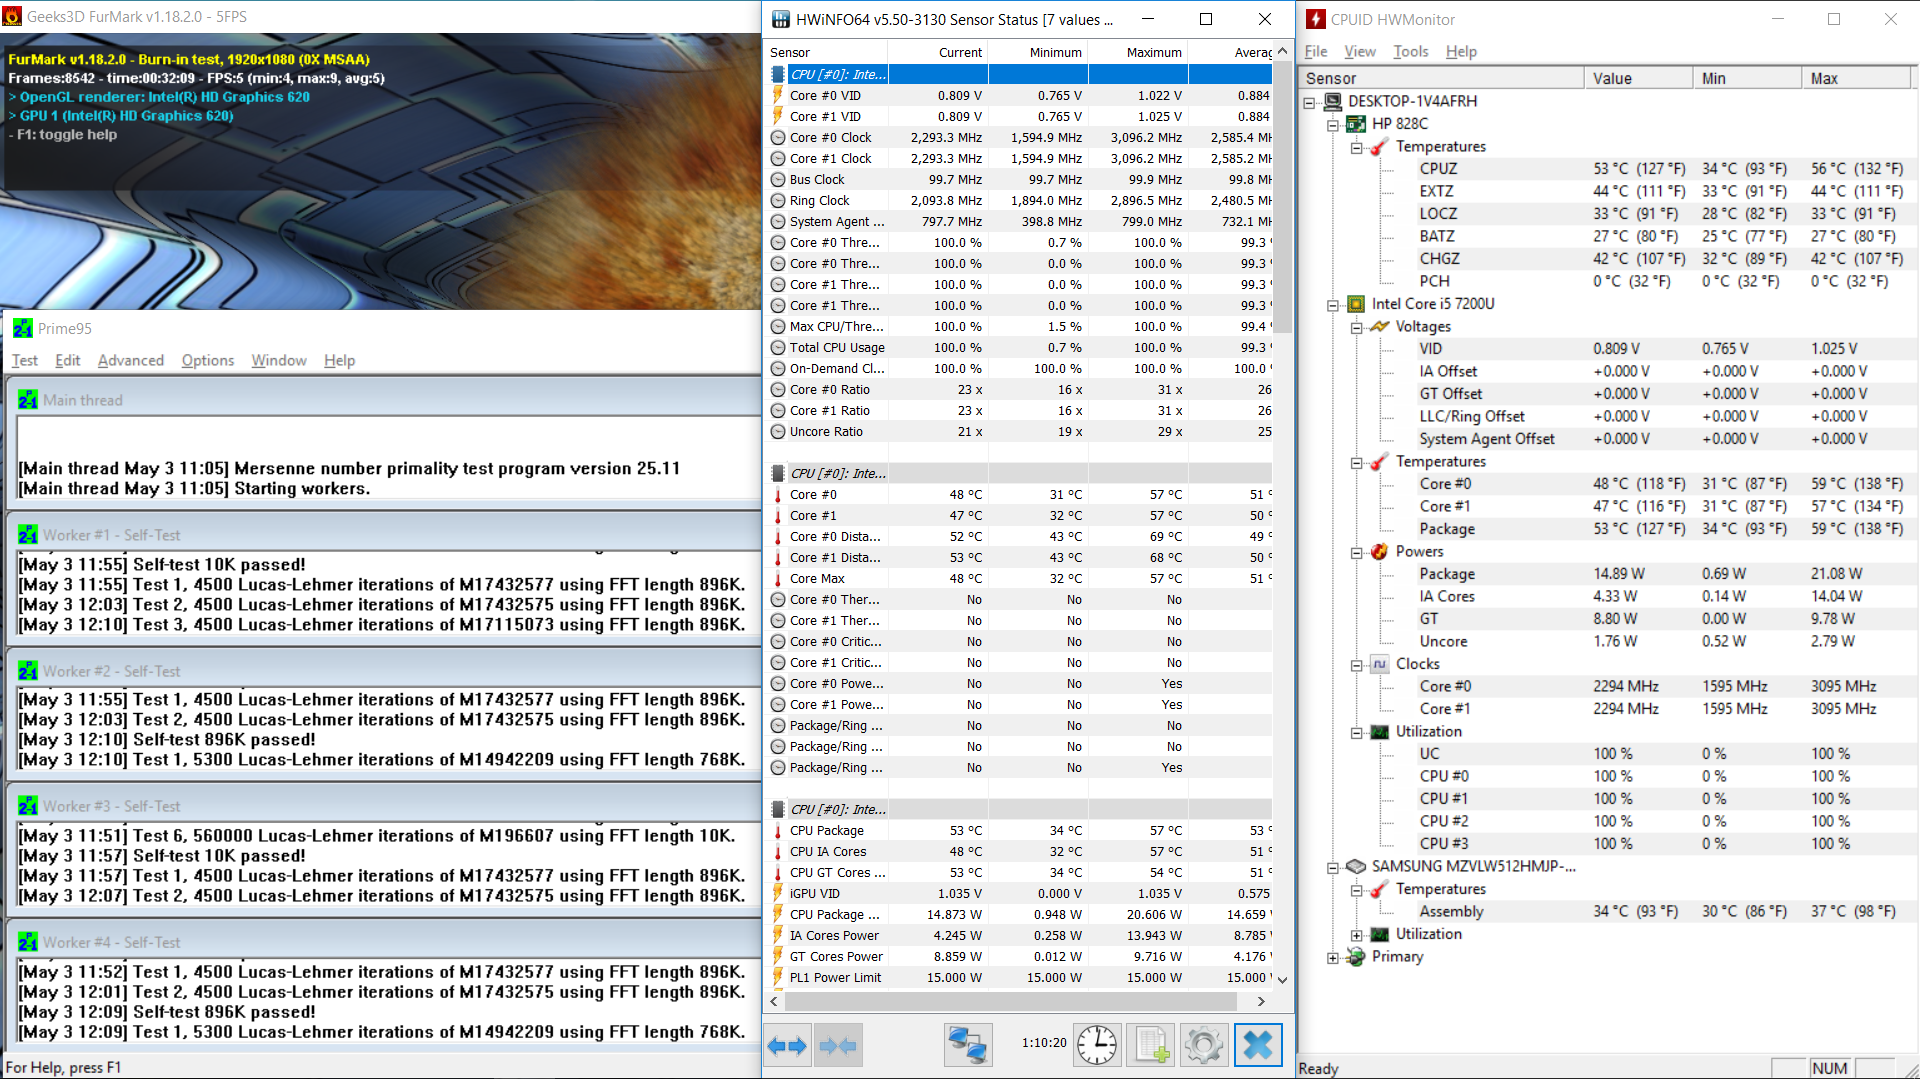Open the Tools menu in HWMonitor
This screenshot has width=1920, height=1079.
click(x=1410, y=52)
